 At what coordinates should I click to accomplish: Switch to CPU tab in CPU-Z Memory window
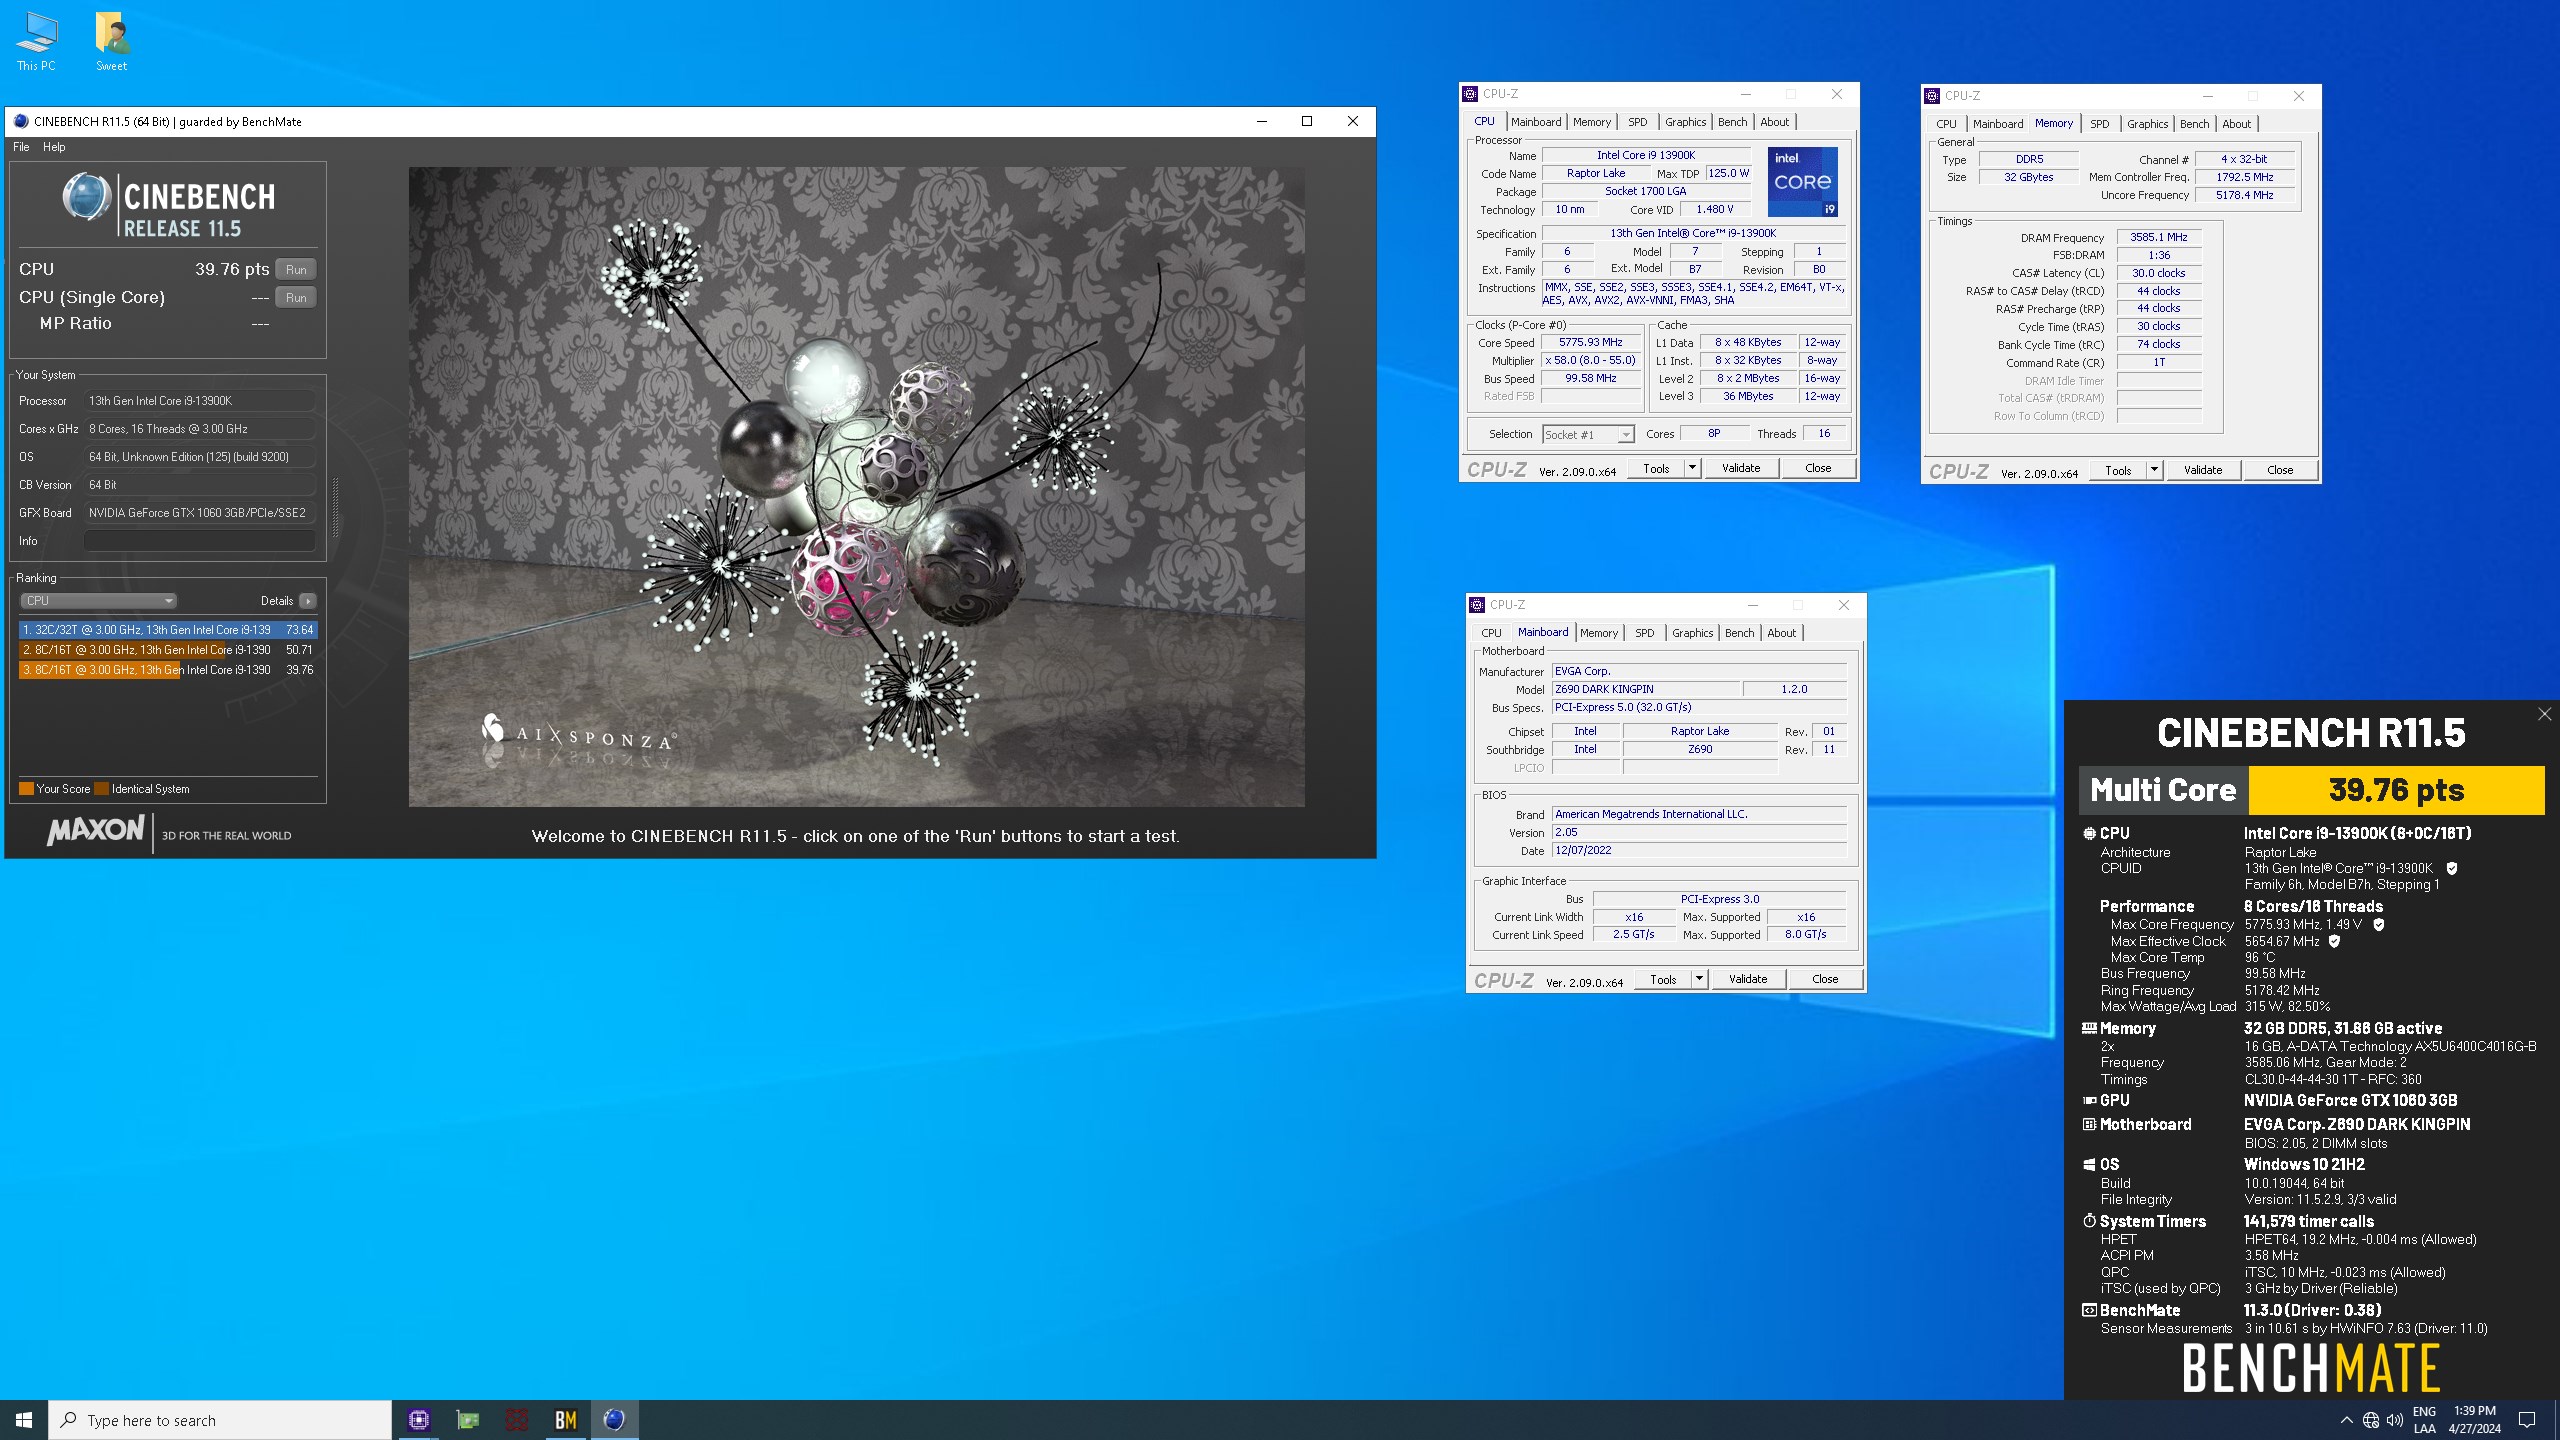point(1946,124)
